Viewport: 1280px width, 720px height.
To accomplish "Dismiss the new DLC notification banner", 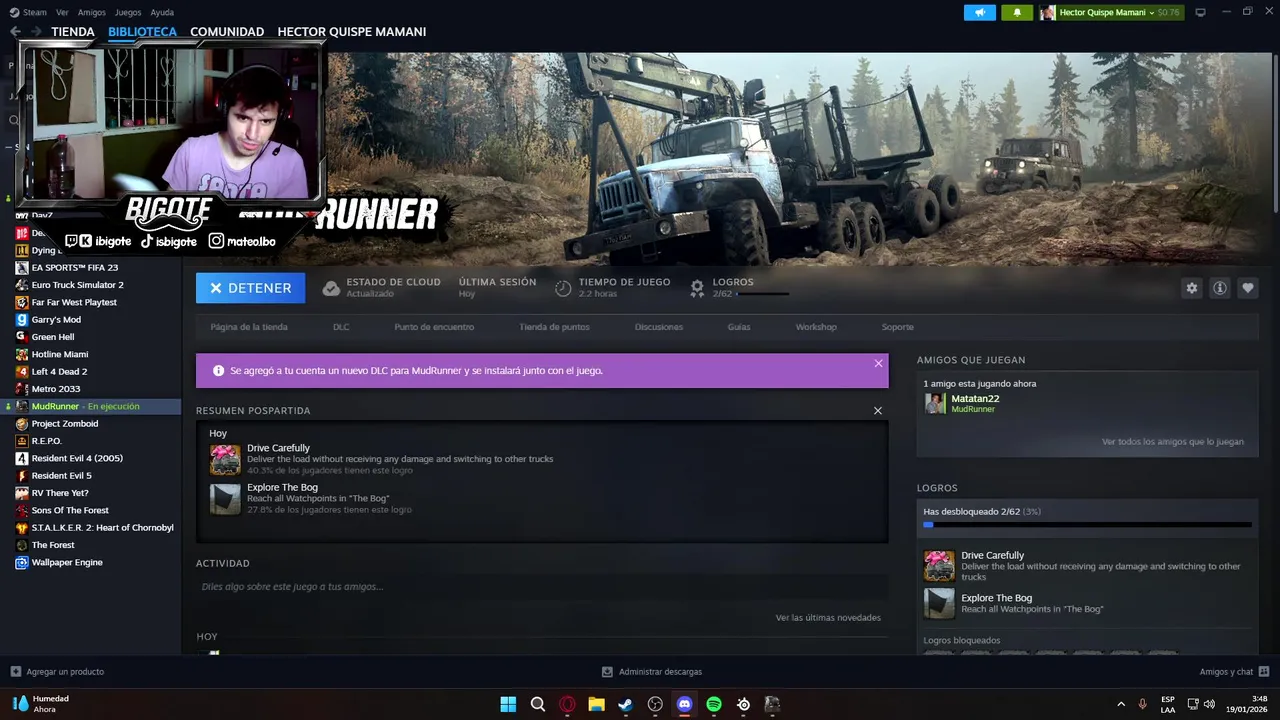I will pyautogui.click(x=878, y=363).
